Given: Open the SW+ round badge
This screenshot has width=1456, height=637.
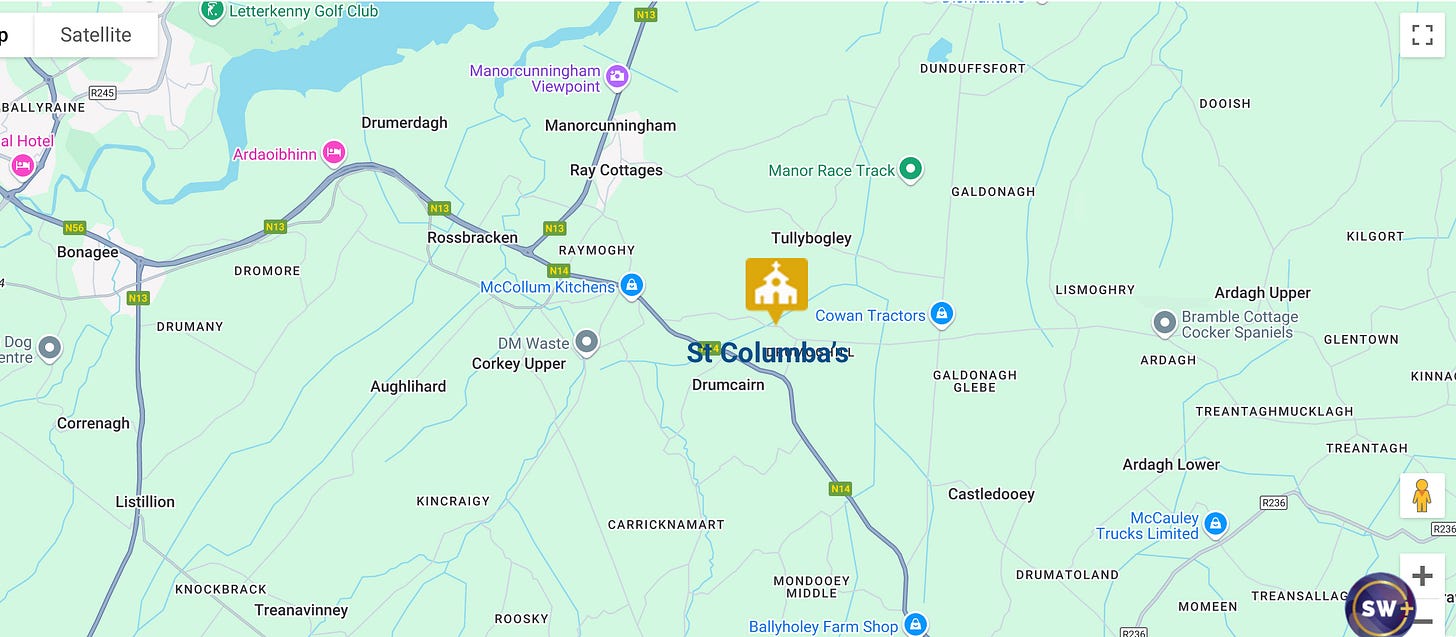Looking at the screenshot, I should [1381, 606].
